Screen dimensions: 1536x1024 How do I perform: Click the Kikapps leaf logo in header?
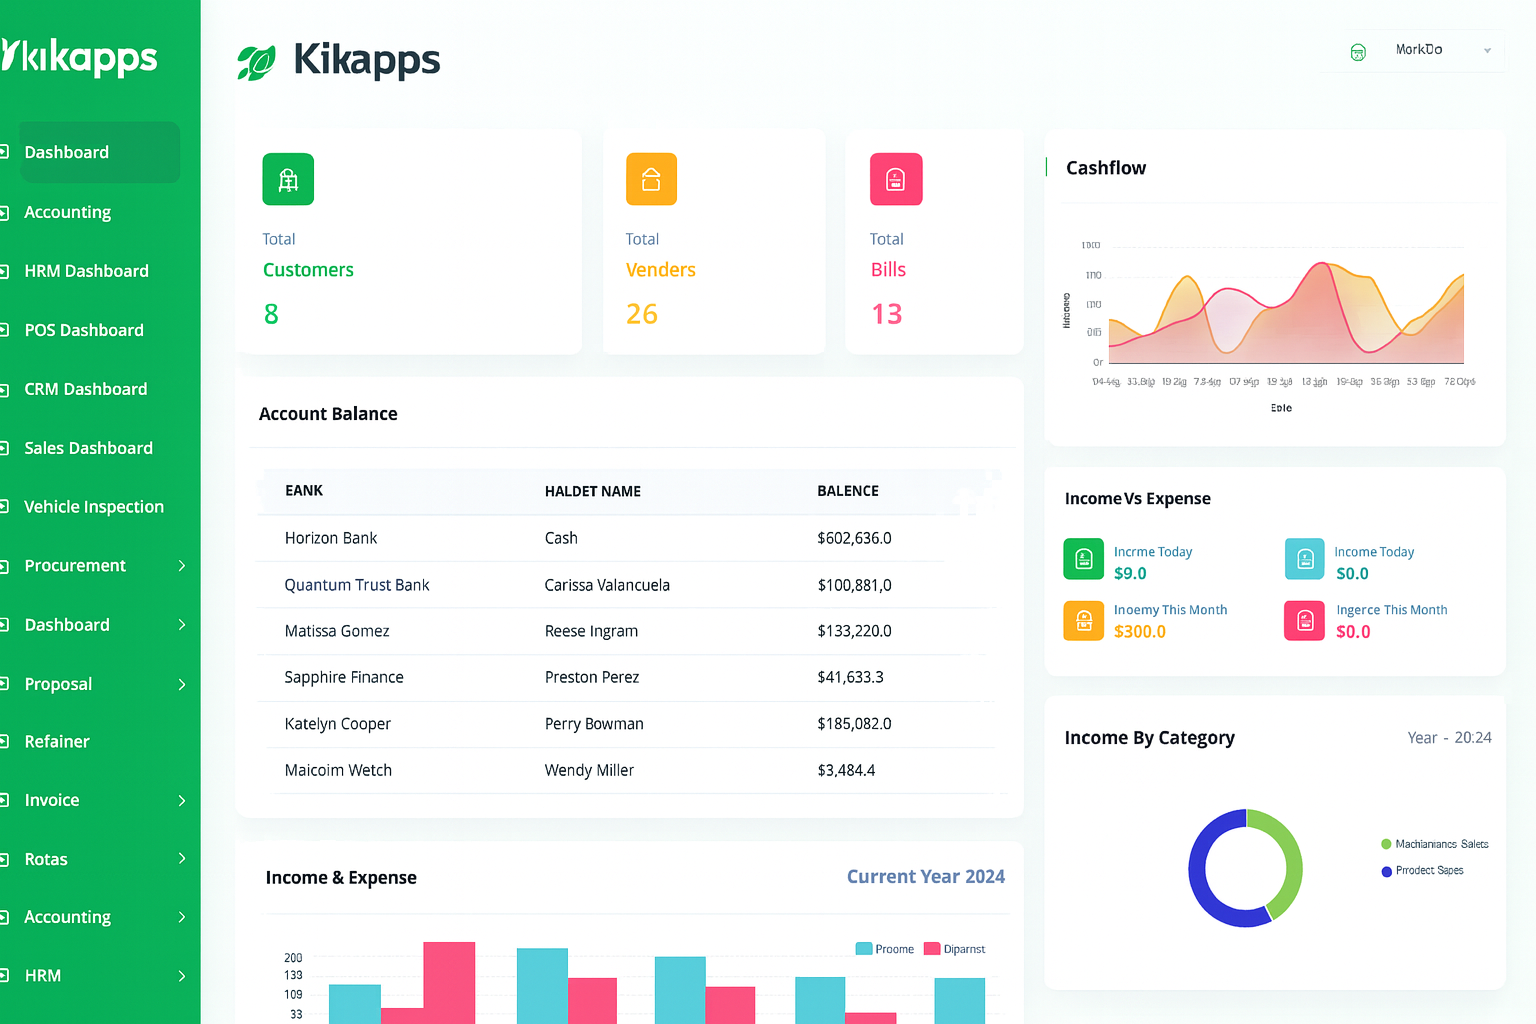point(256,62)
